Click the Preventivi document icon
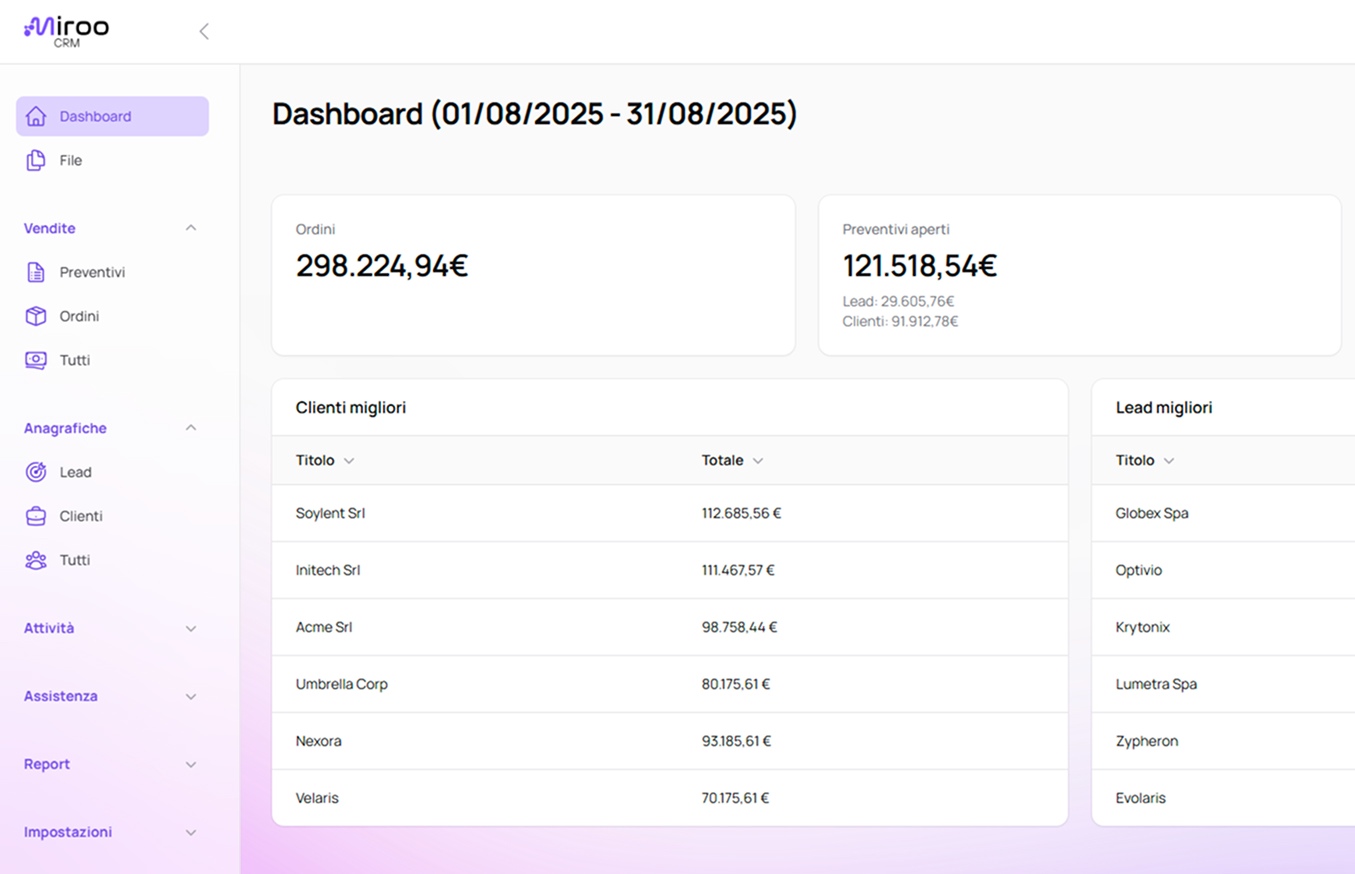Screen dimensions: 1355x874 [x=36, y=272]
